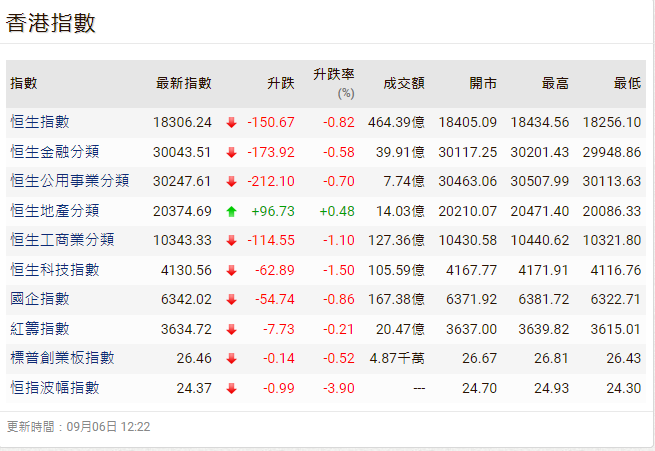Click the down arrow icon for 恒生金融分類

coord(231,152)
